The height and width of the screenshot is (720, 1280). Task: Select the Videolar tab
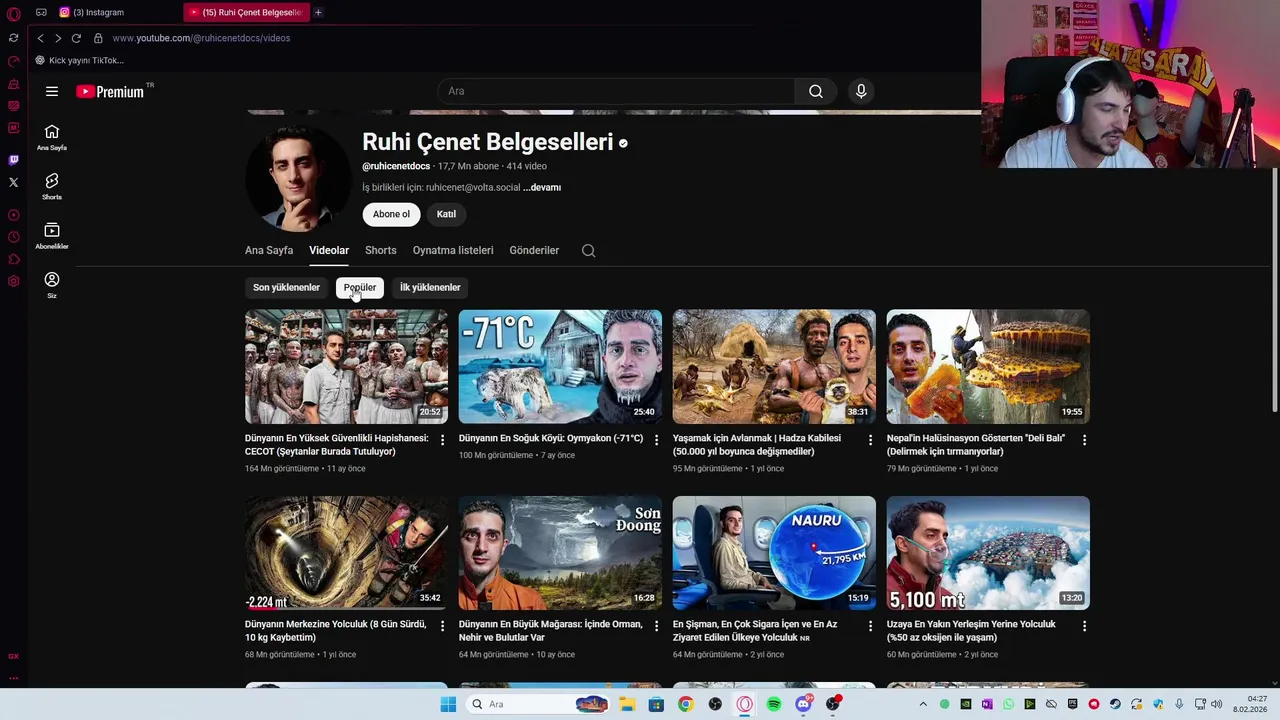pyautogui.click(x=329, y=250)
